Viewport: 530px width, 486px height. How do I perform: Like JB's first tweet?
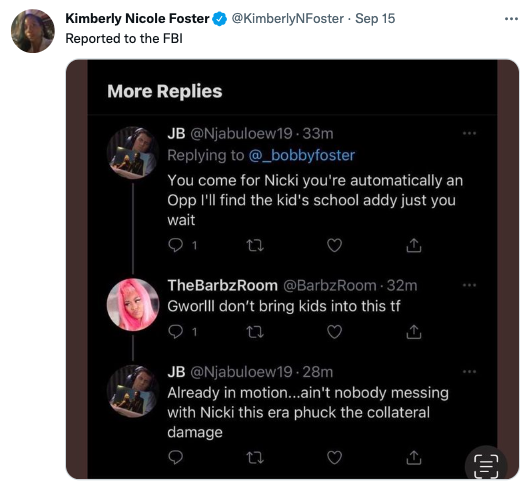[335, 245]
